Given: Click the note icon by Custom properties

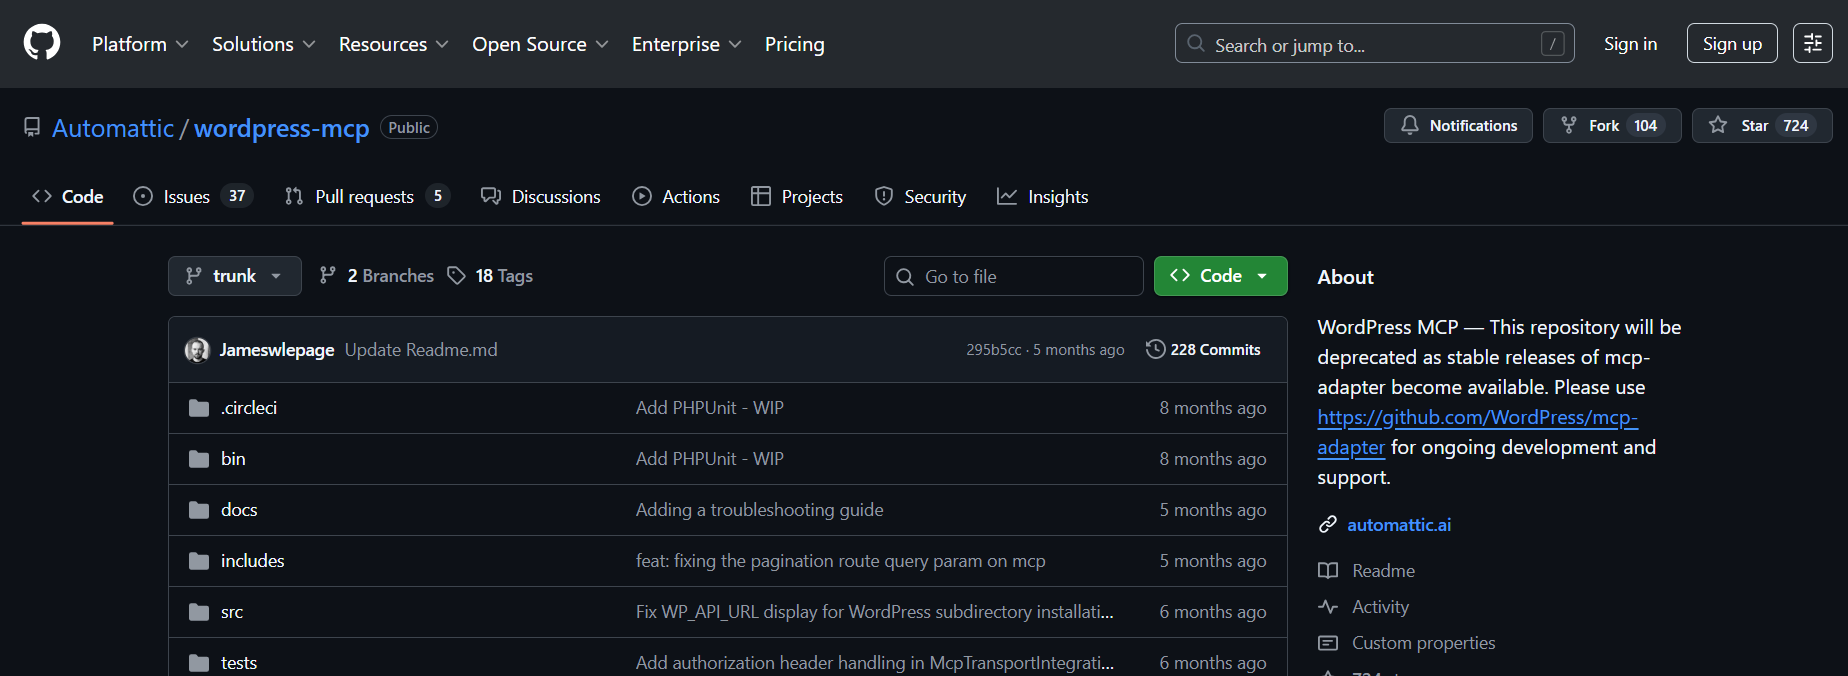Looking at the screenshot, I should [x=1328, y=643].
